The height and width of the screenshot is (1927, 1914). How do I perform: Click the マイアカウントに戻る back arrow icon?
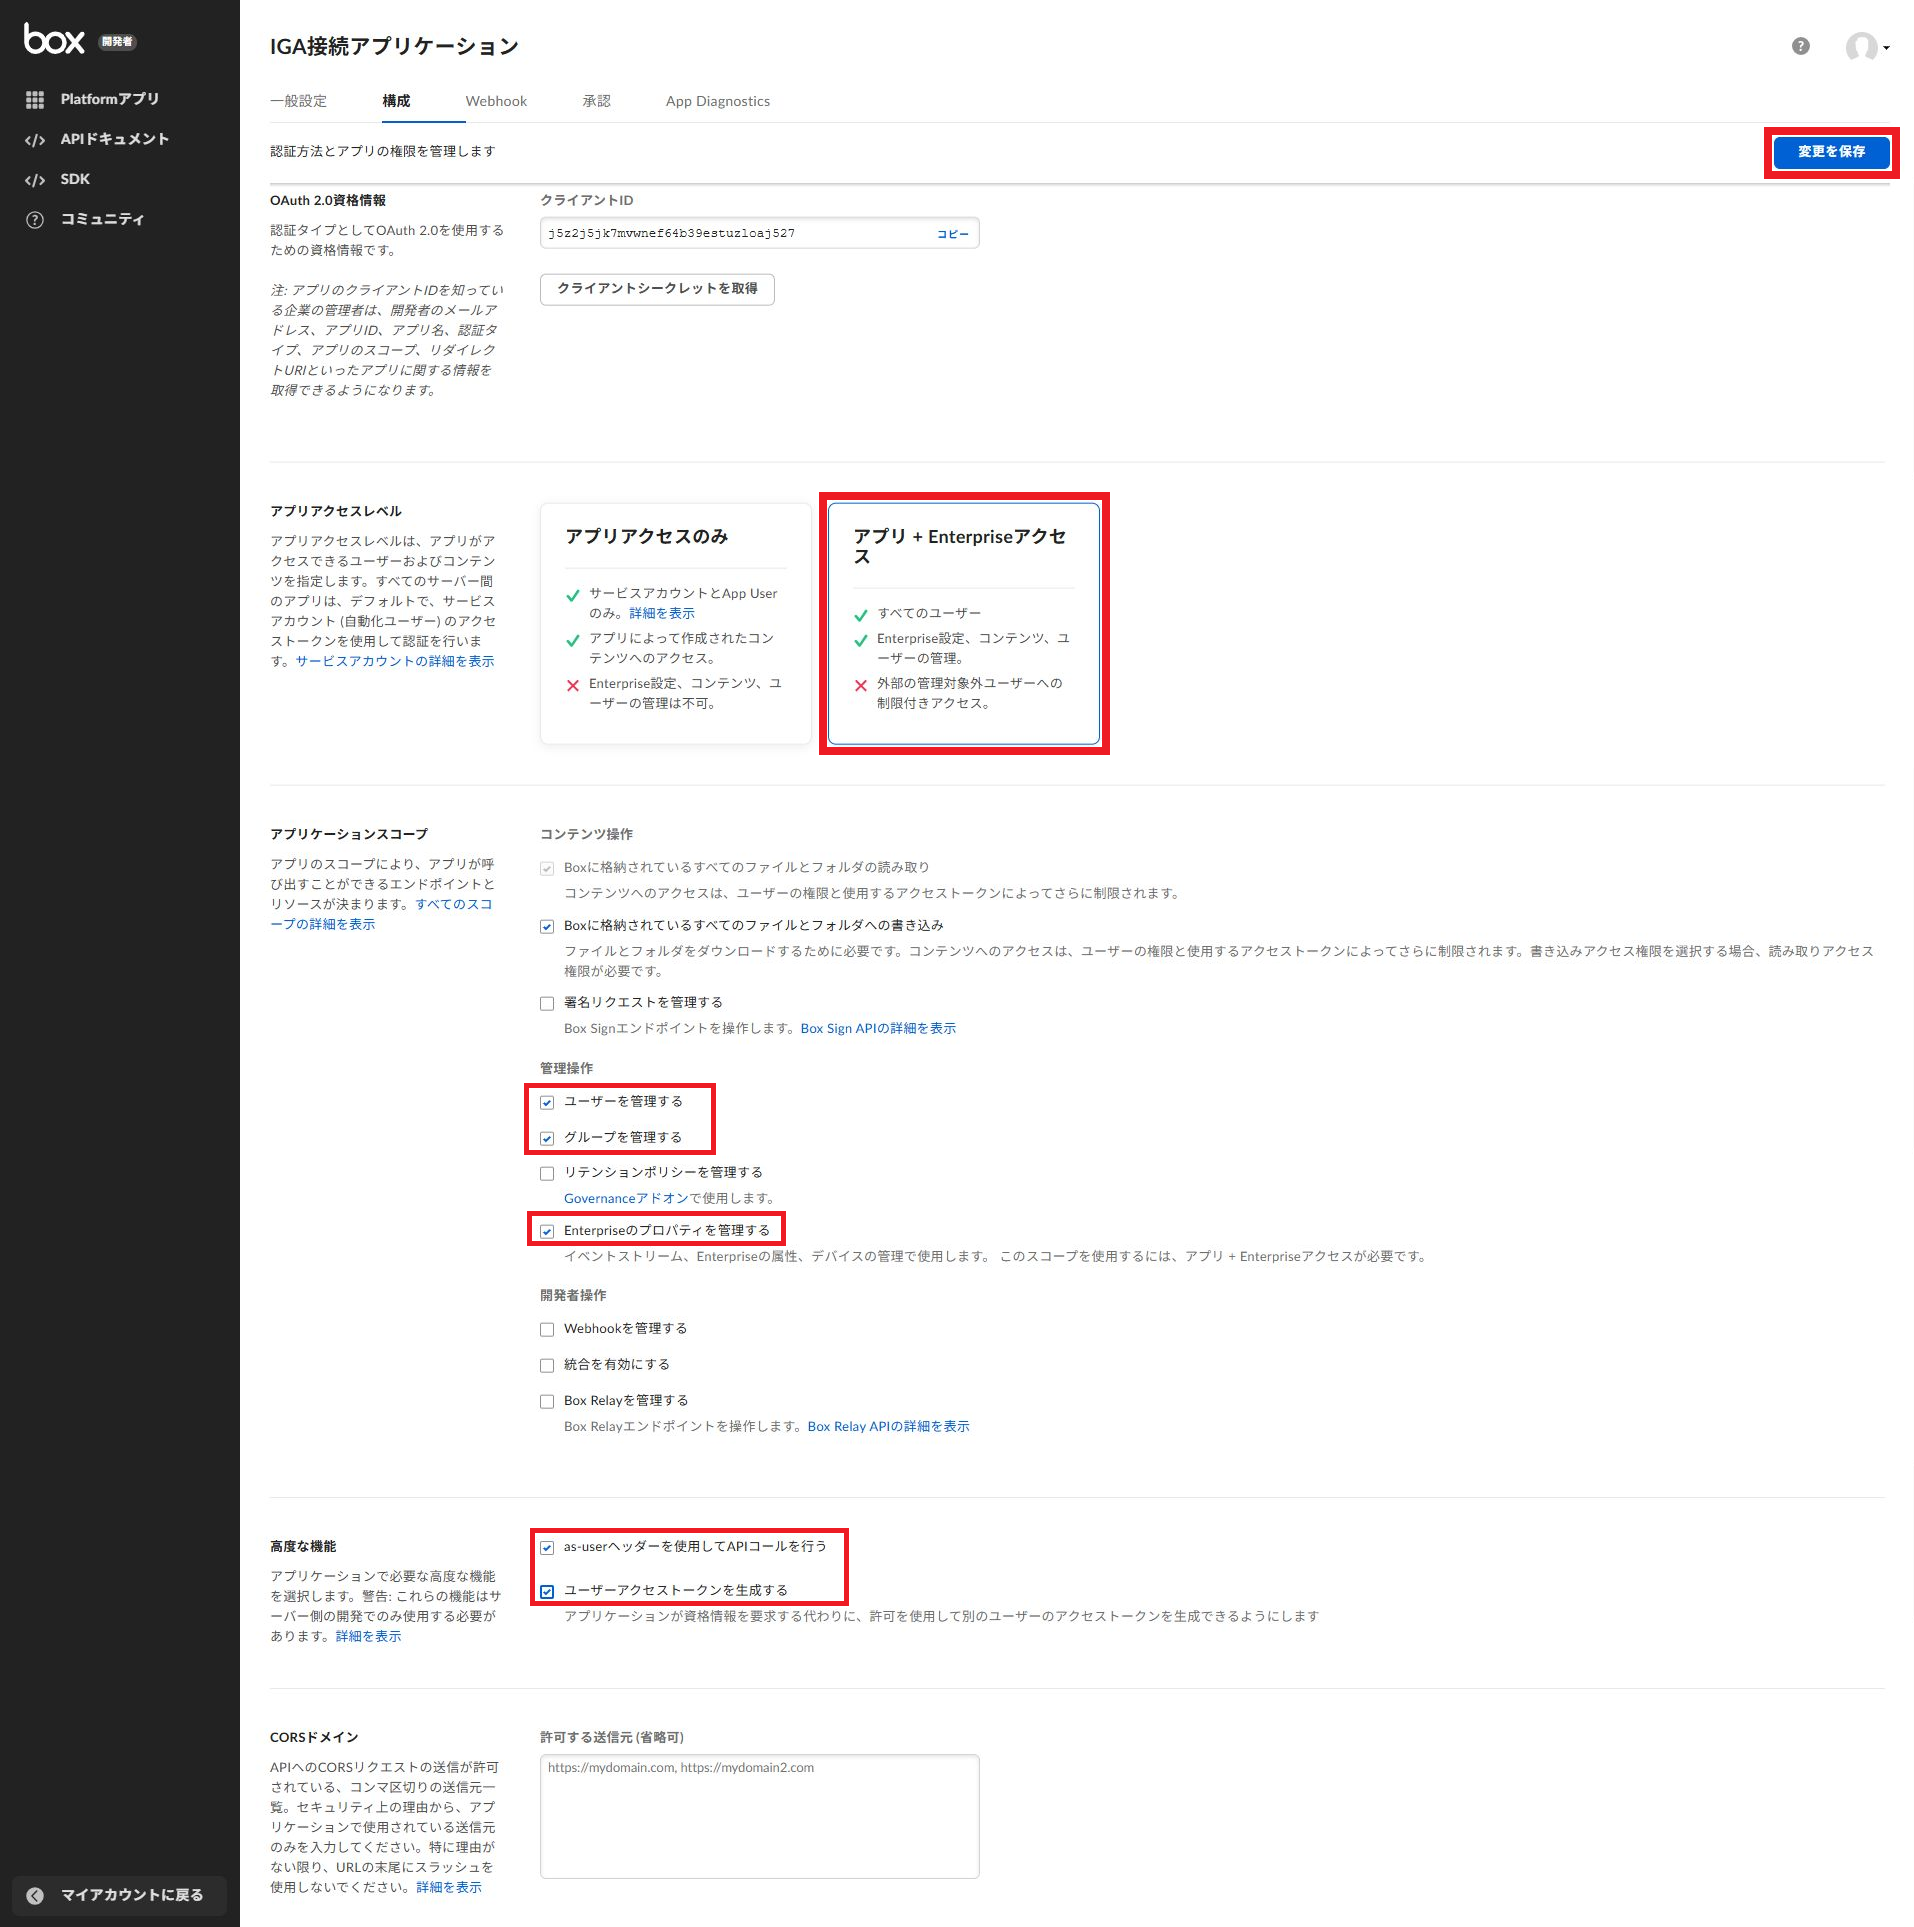tap(35, 1895)
